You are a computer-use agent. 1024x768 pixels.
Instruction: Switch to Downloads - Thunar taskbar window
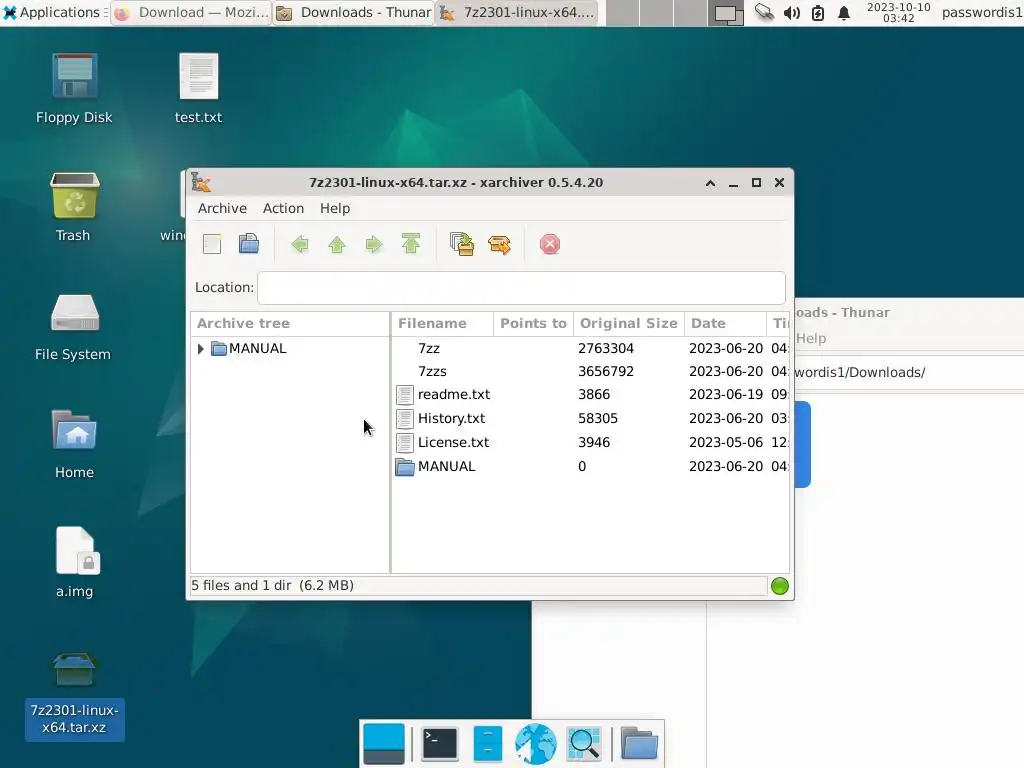pyautogui.click(x=353, y=12)
